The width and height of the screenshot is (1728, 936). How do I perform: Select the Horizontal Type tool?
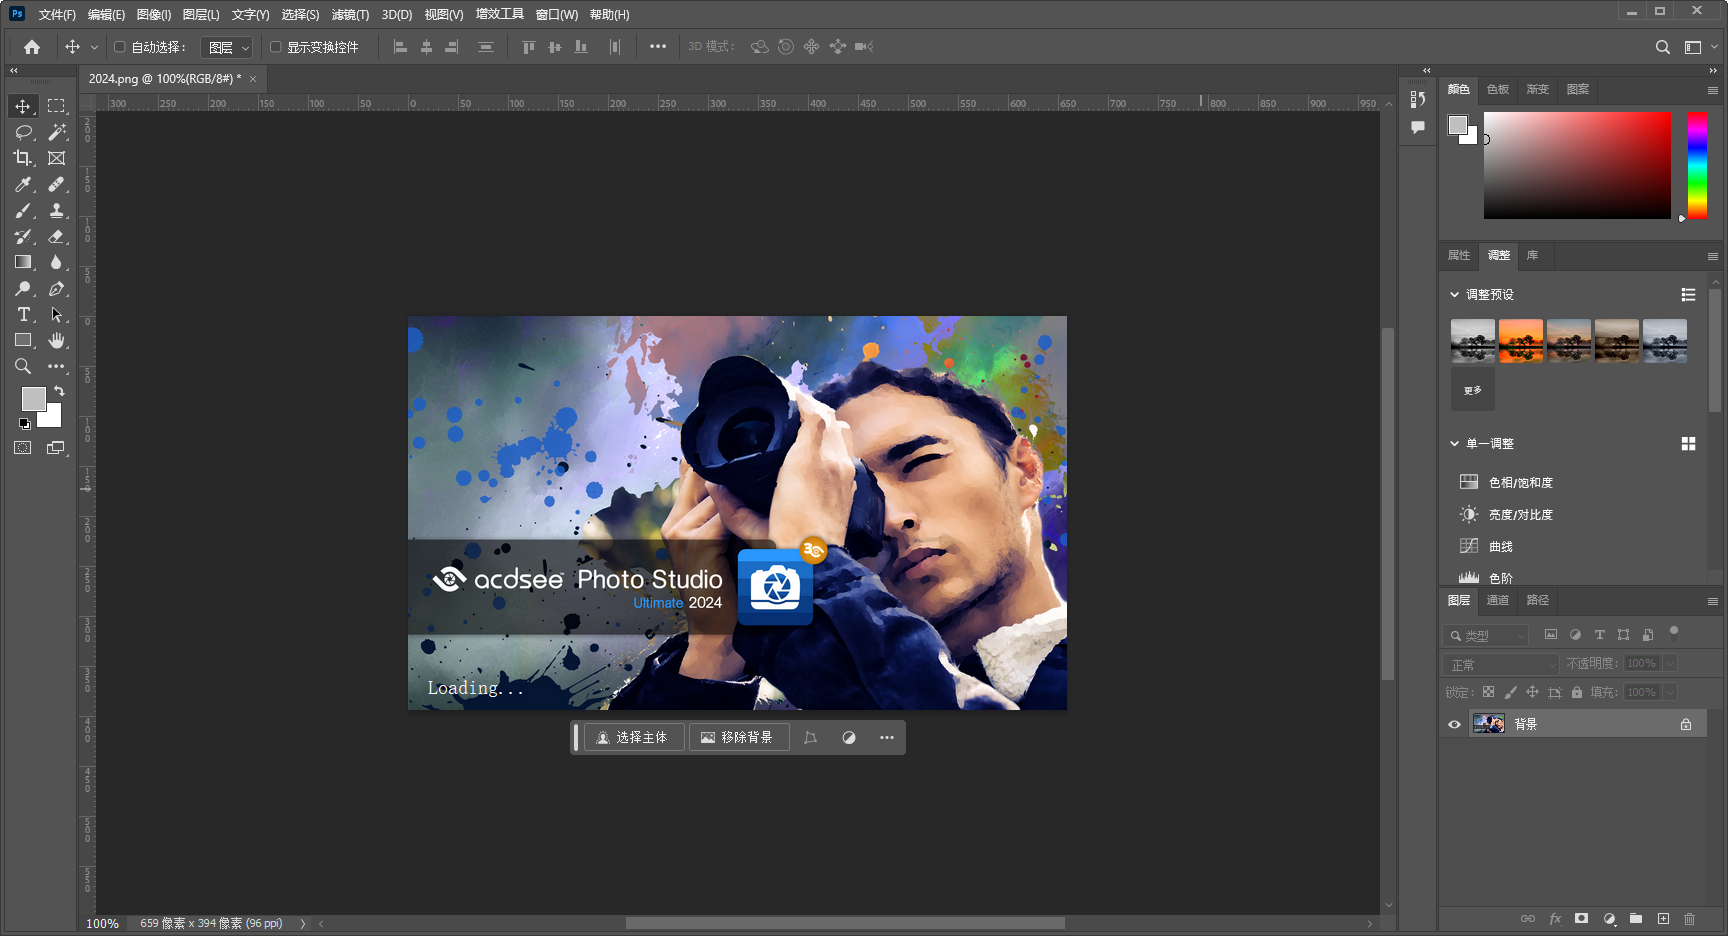pos(23,314)
